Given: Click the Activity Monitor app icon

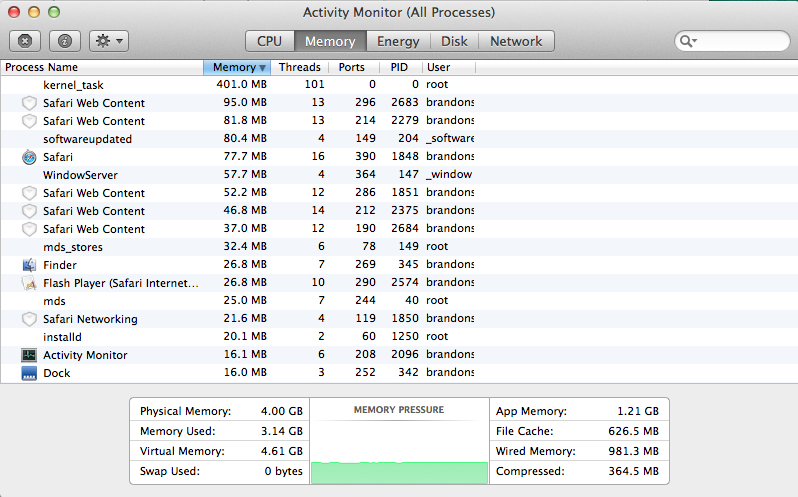Looking at the screenshot, I should (30, 355).
